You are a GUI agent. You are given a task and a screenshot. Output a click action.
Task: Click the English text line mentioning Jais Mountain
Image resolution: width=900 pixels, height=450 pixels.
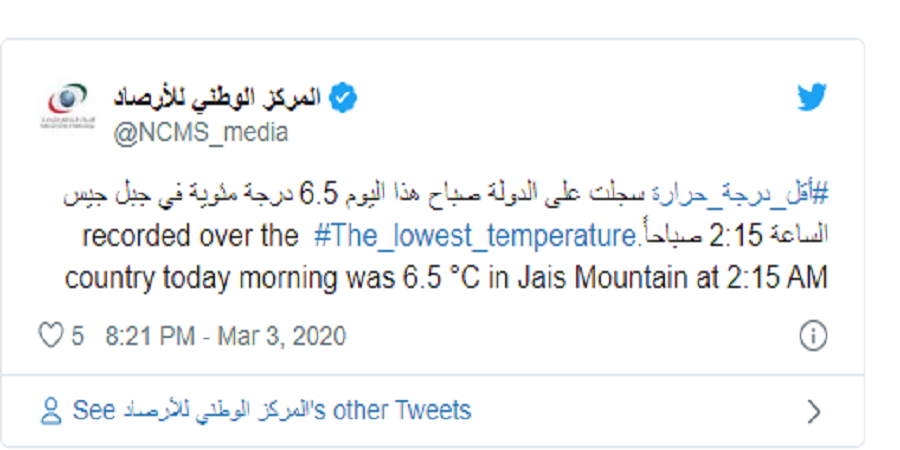445,278
